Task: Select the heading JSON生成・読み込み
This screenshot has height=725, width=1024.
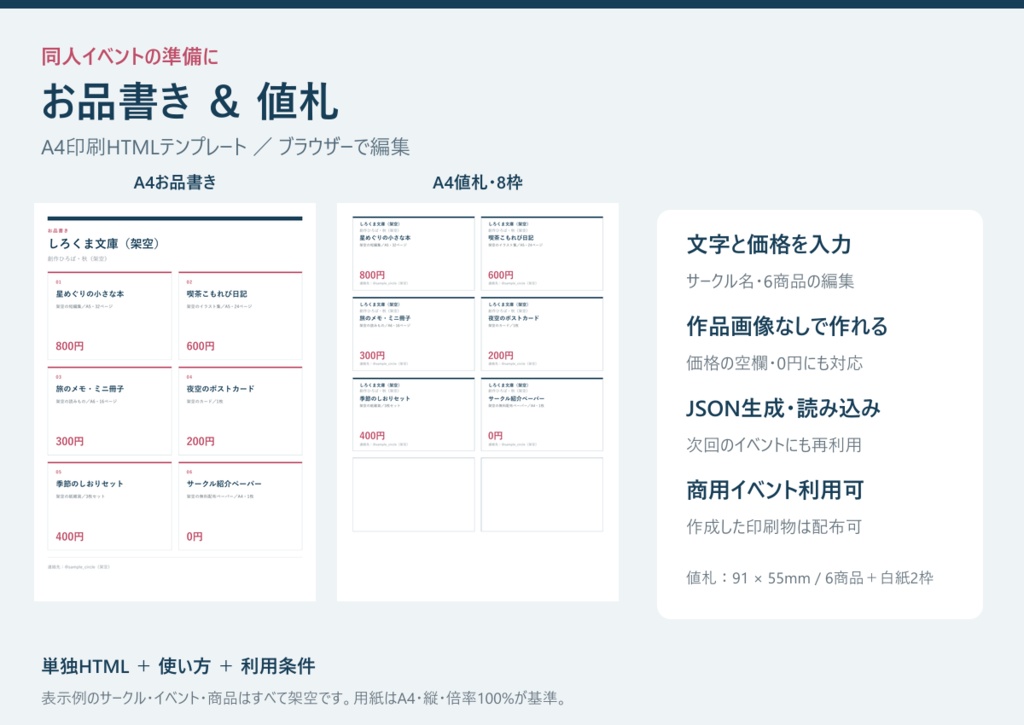Action: pos(783,408)
